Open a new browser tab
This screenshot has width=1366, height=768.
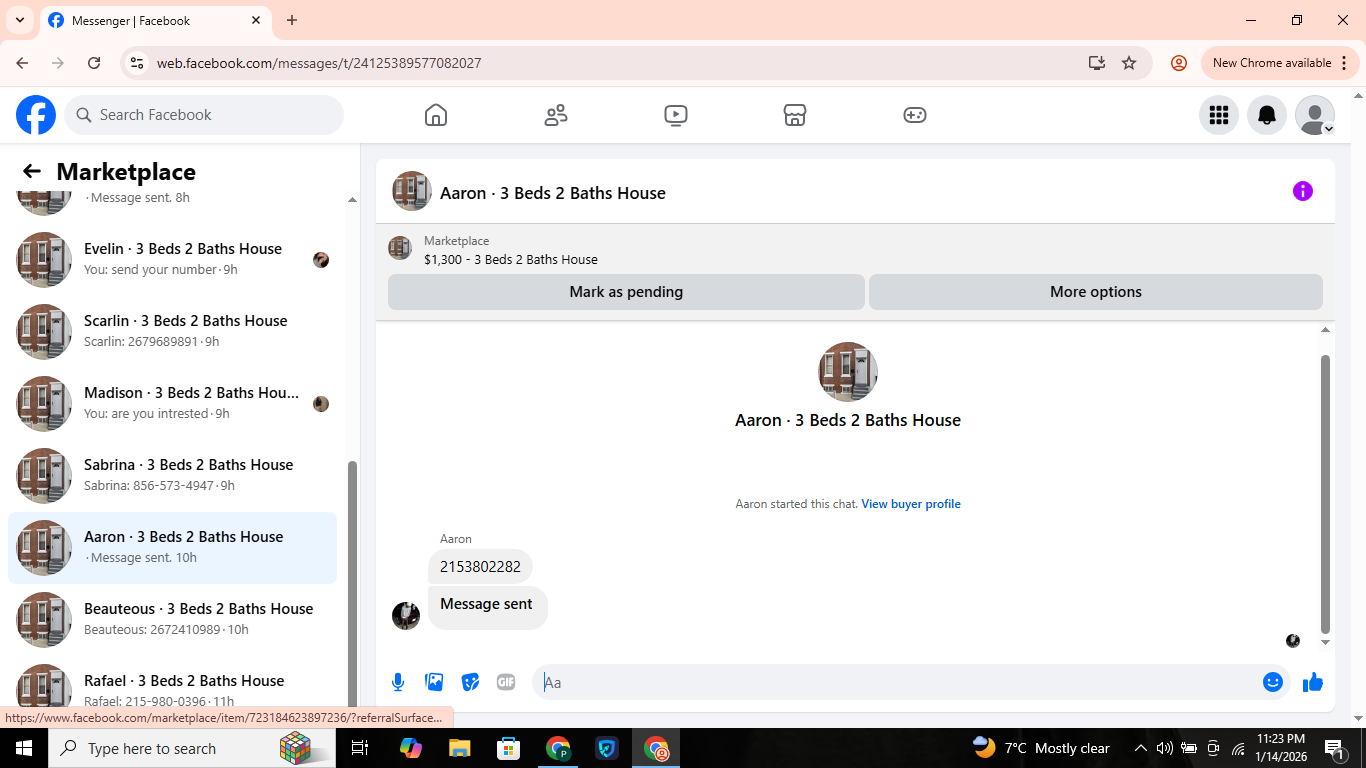pos(292,20)
